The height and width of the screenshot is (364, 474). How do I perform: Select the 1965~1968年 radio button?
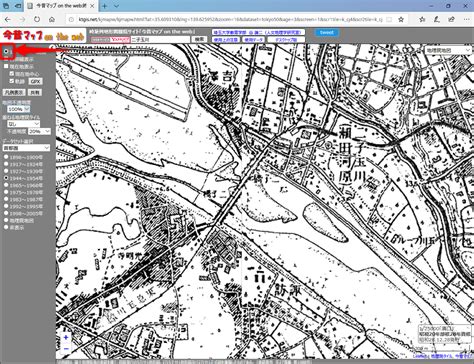(x=6, y=185)
